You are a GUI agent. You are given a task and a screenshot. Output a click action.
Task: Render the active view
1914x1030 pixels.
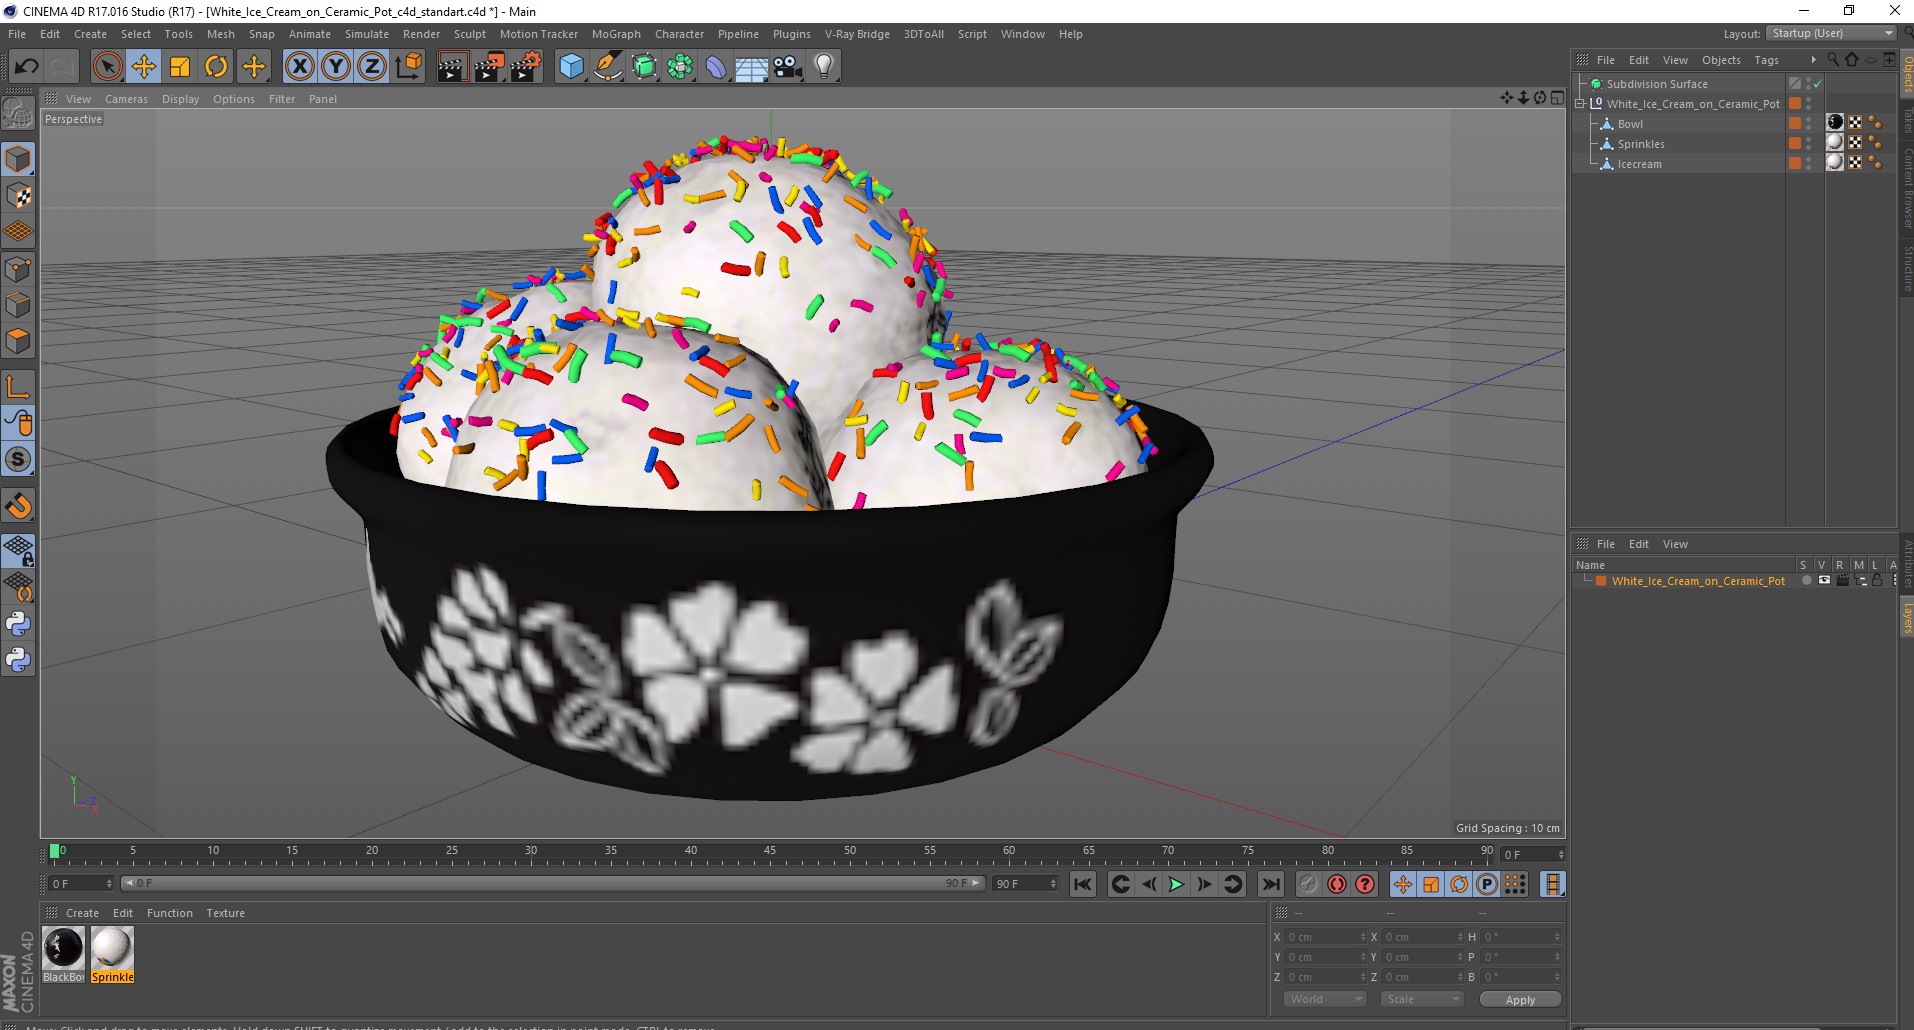tap(452, 67)
